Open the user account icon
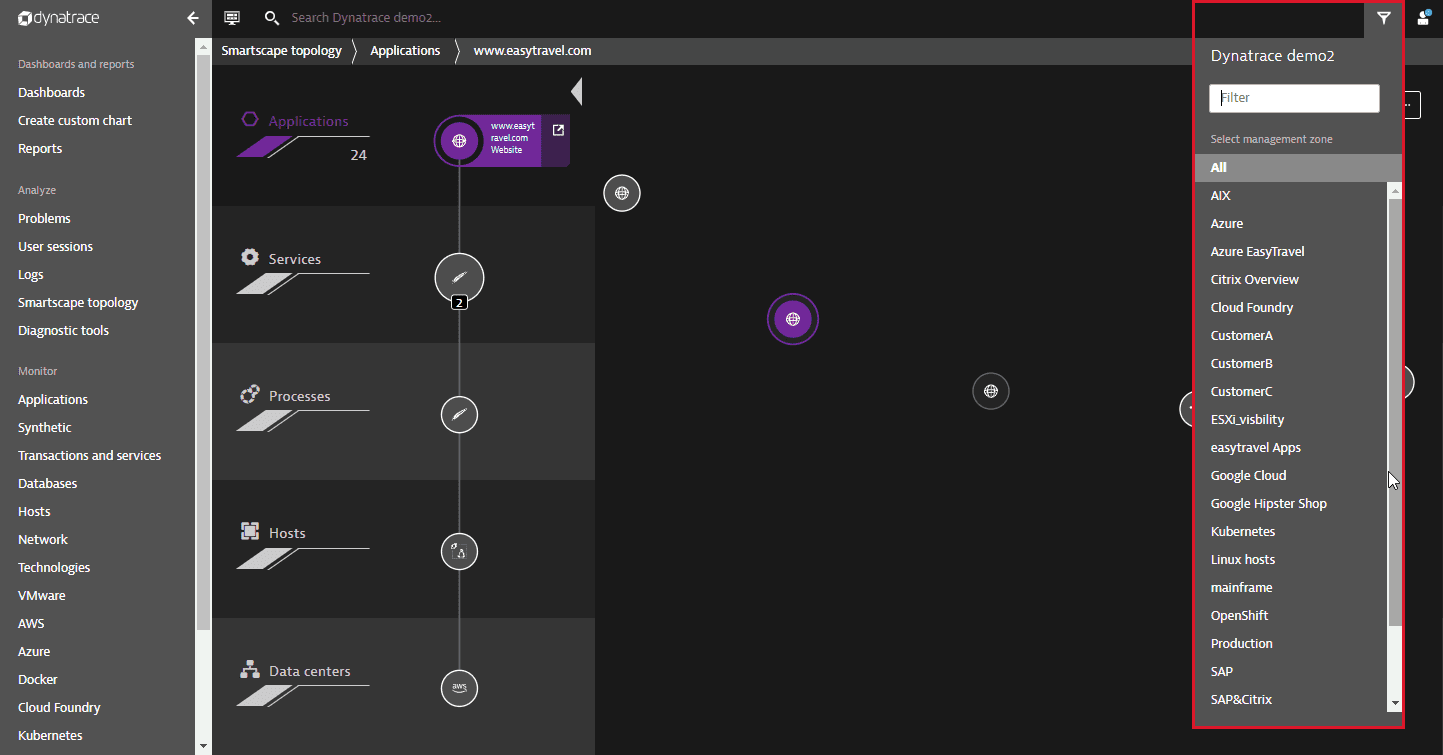Viewport: 1443px width, 755px height. tap(1423, 18)
